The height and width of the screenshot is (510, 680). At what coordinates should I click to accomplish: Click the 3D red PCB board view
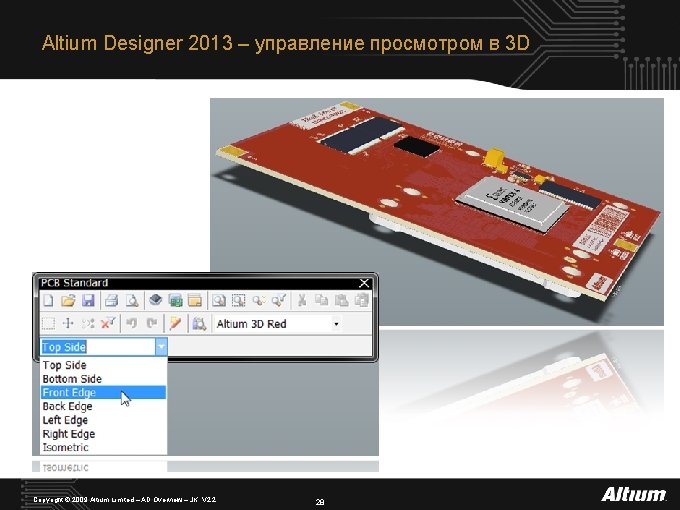pyautogui.click(x=437, y=212)
